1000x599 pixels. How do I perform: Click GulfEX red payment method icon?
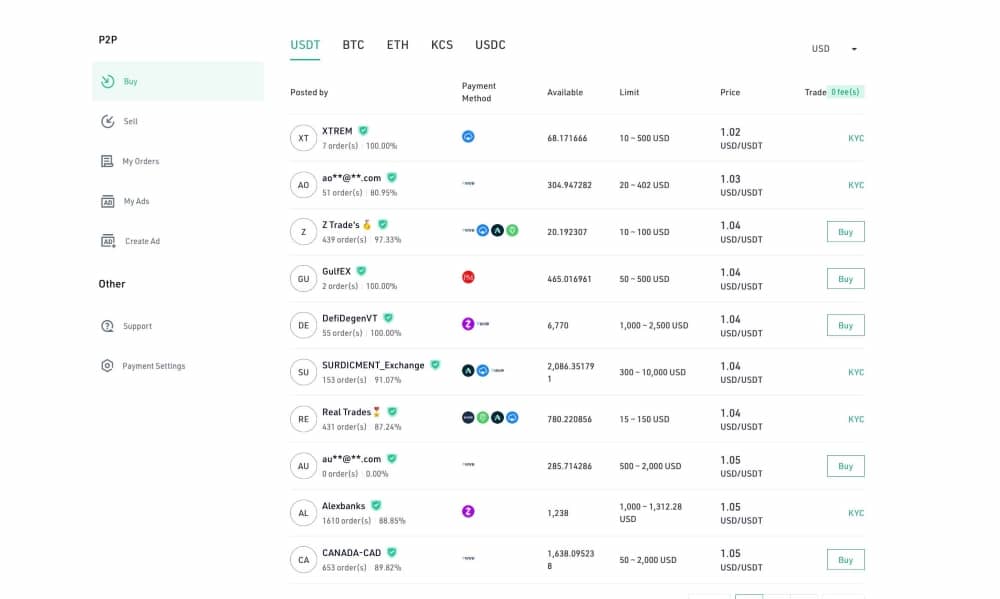[x=468, y=277]
